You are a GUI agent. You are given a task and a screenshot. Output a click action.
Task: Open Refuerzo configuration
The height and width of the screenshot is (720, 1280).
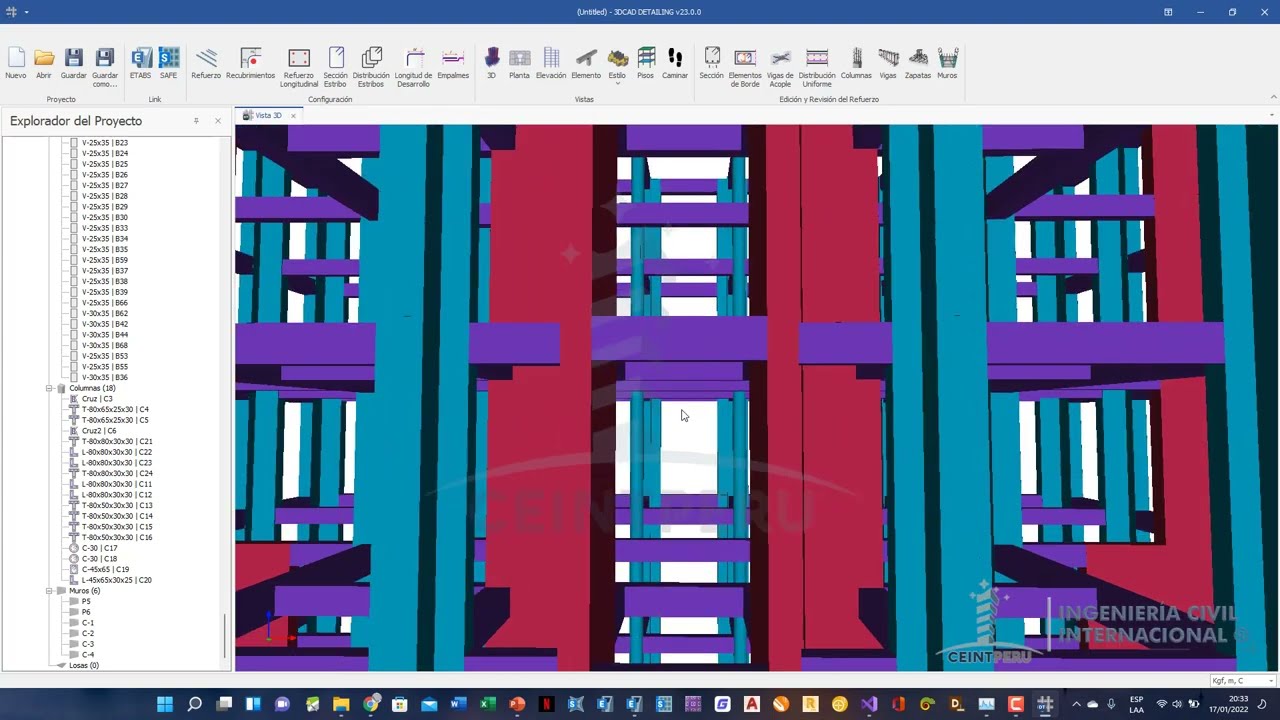click(206, 64)
